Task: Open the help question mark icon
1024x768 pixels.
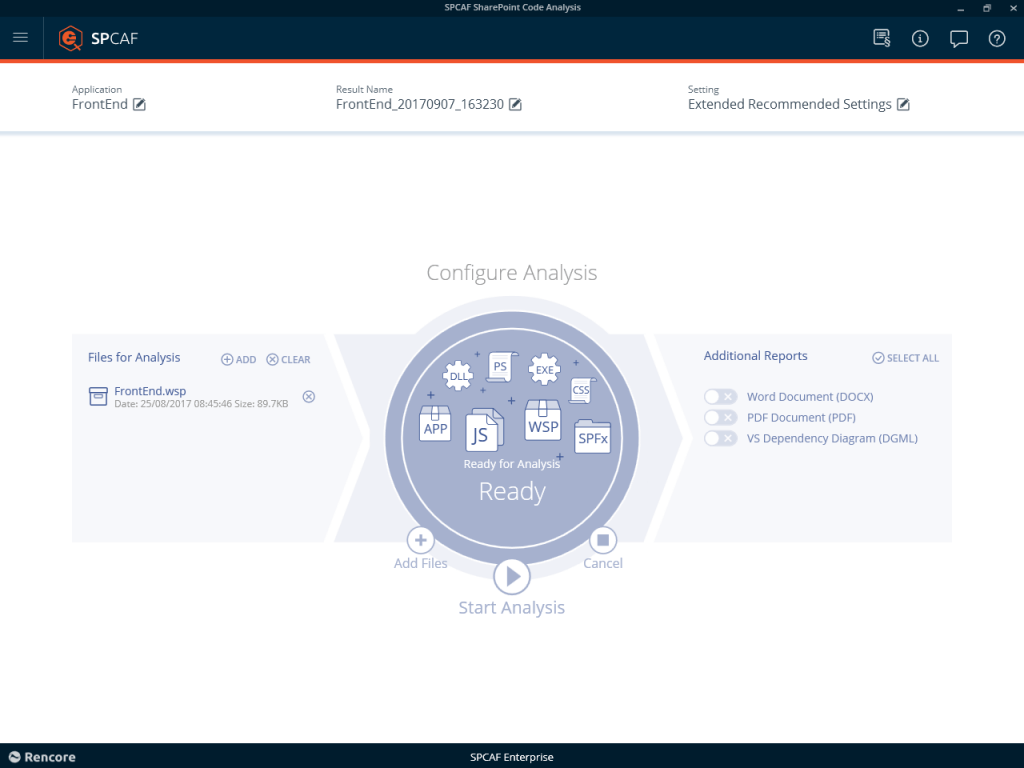Action: (x=997, y=39)
